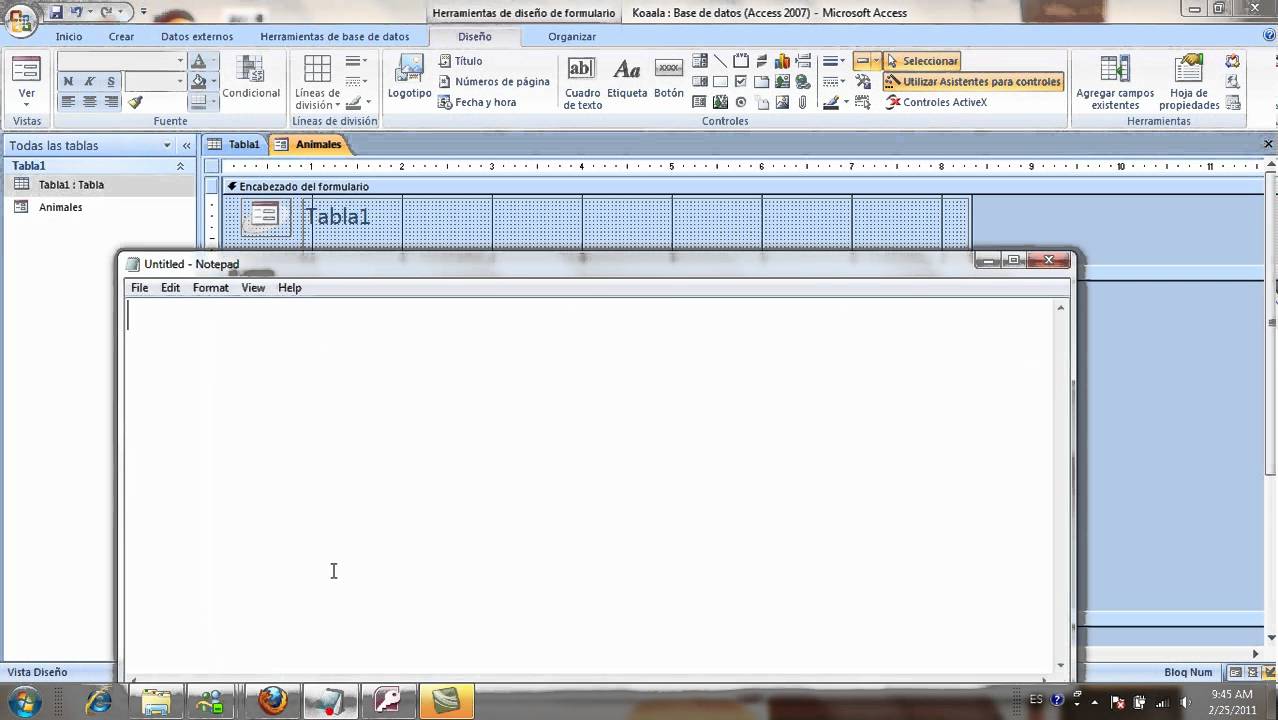Switch to the Datos externos tab
This screenshot has width=1278, height=720.
tap(197, 37)
